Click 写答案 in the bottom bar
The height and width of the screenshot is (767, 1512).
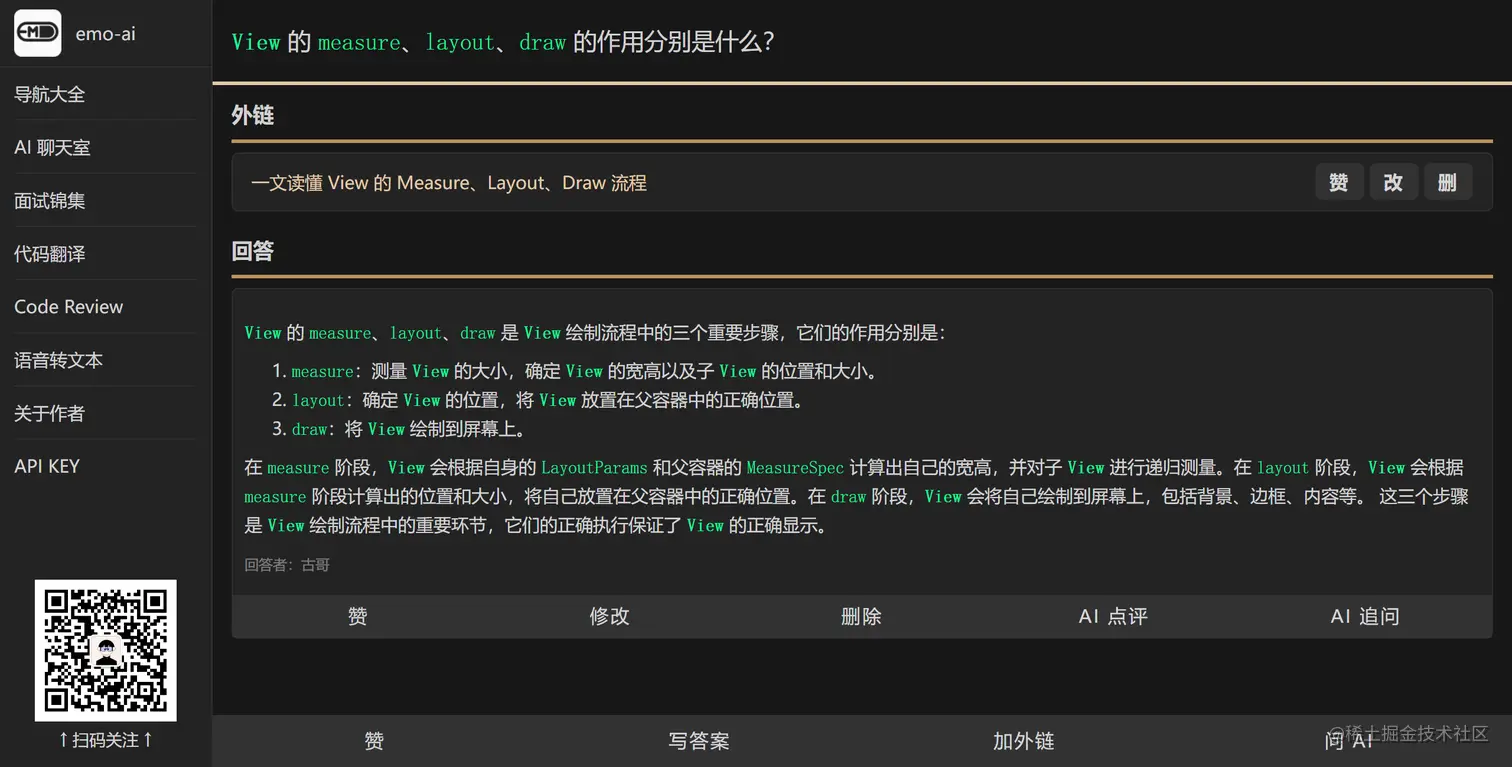(699, 741)
